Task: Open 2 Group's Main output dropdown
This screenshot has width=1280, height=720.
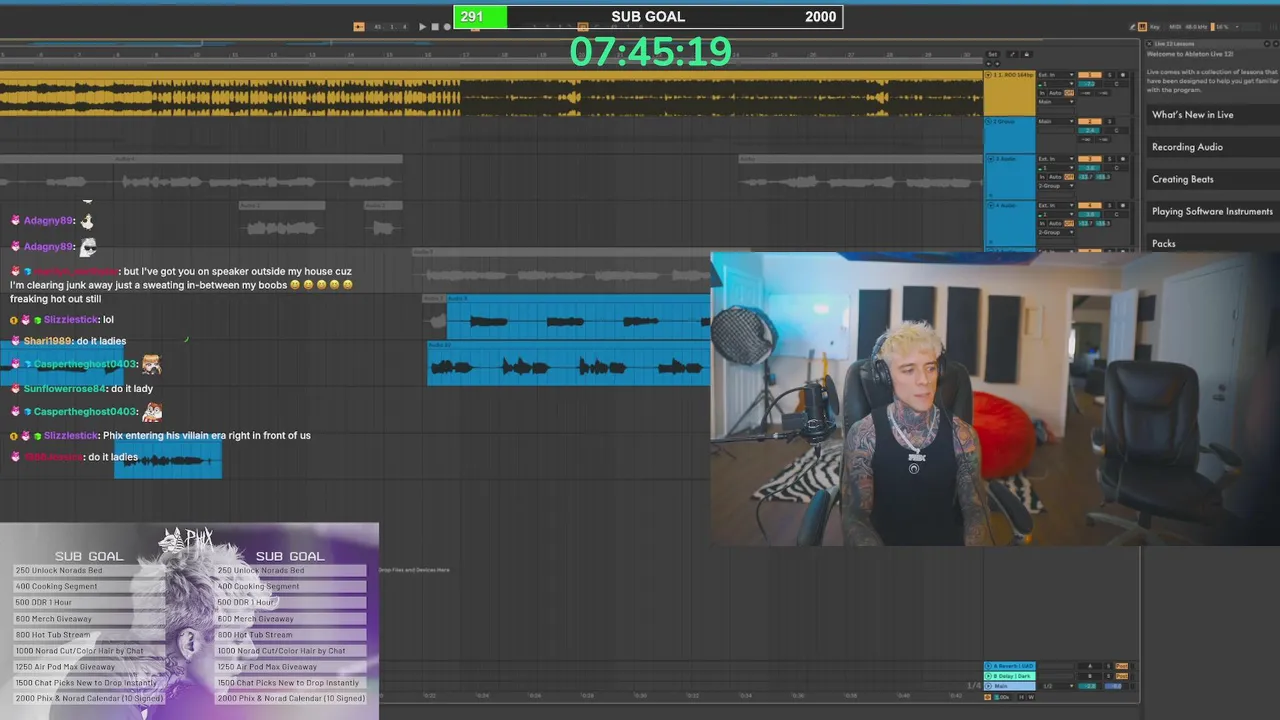Action: [1056, 121]
